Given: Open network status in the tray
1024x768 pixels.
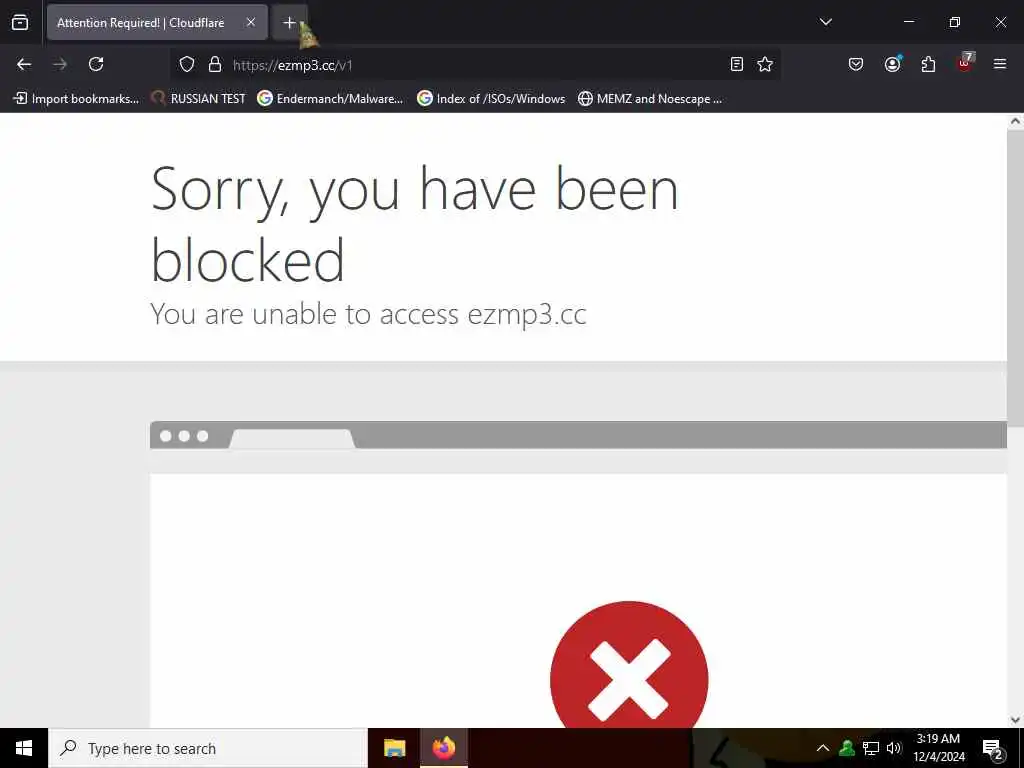Looking at the screenshot, I should [x=871, y=748].
